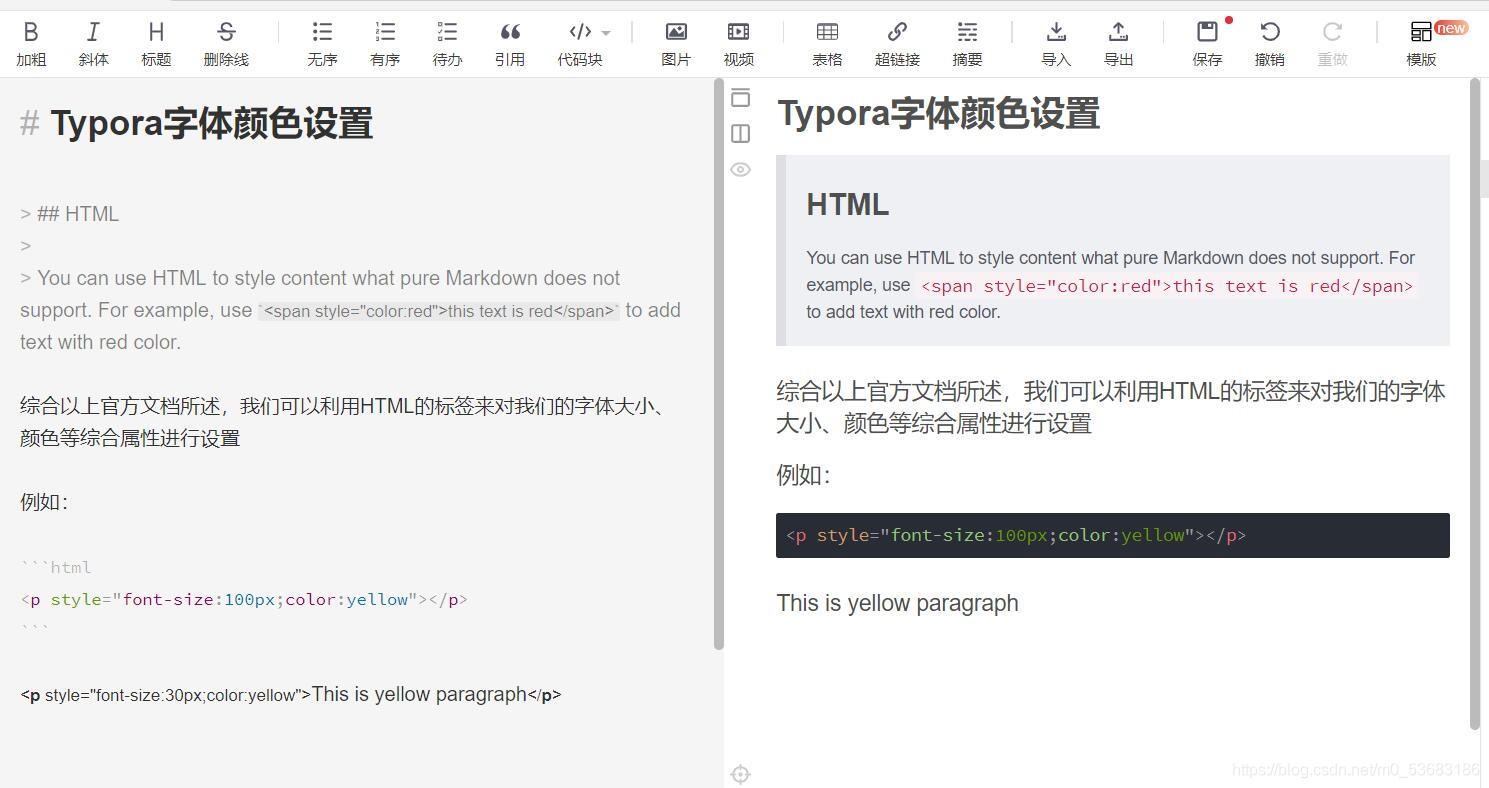Click the preview title 'Typora字体颜色设置'
Image resolution: width=1489 pixels, height=788 pixels.
pos(938,114)
